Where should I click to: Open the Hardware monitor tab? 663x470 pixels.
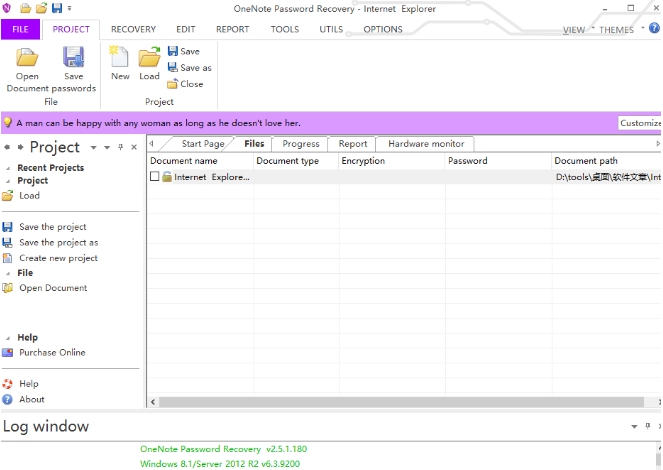[426, 144]
